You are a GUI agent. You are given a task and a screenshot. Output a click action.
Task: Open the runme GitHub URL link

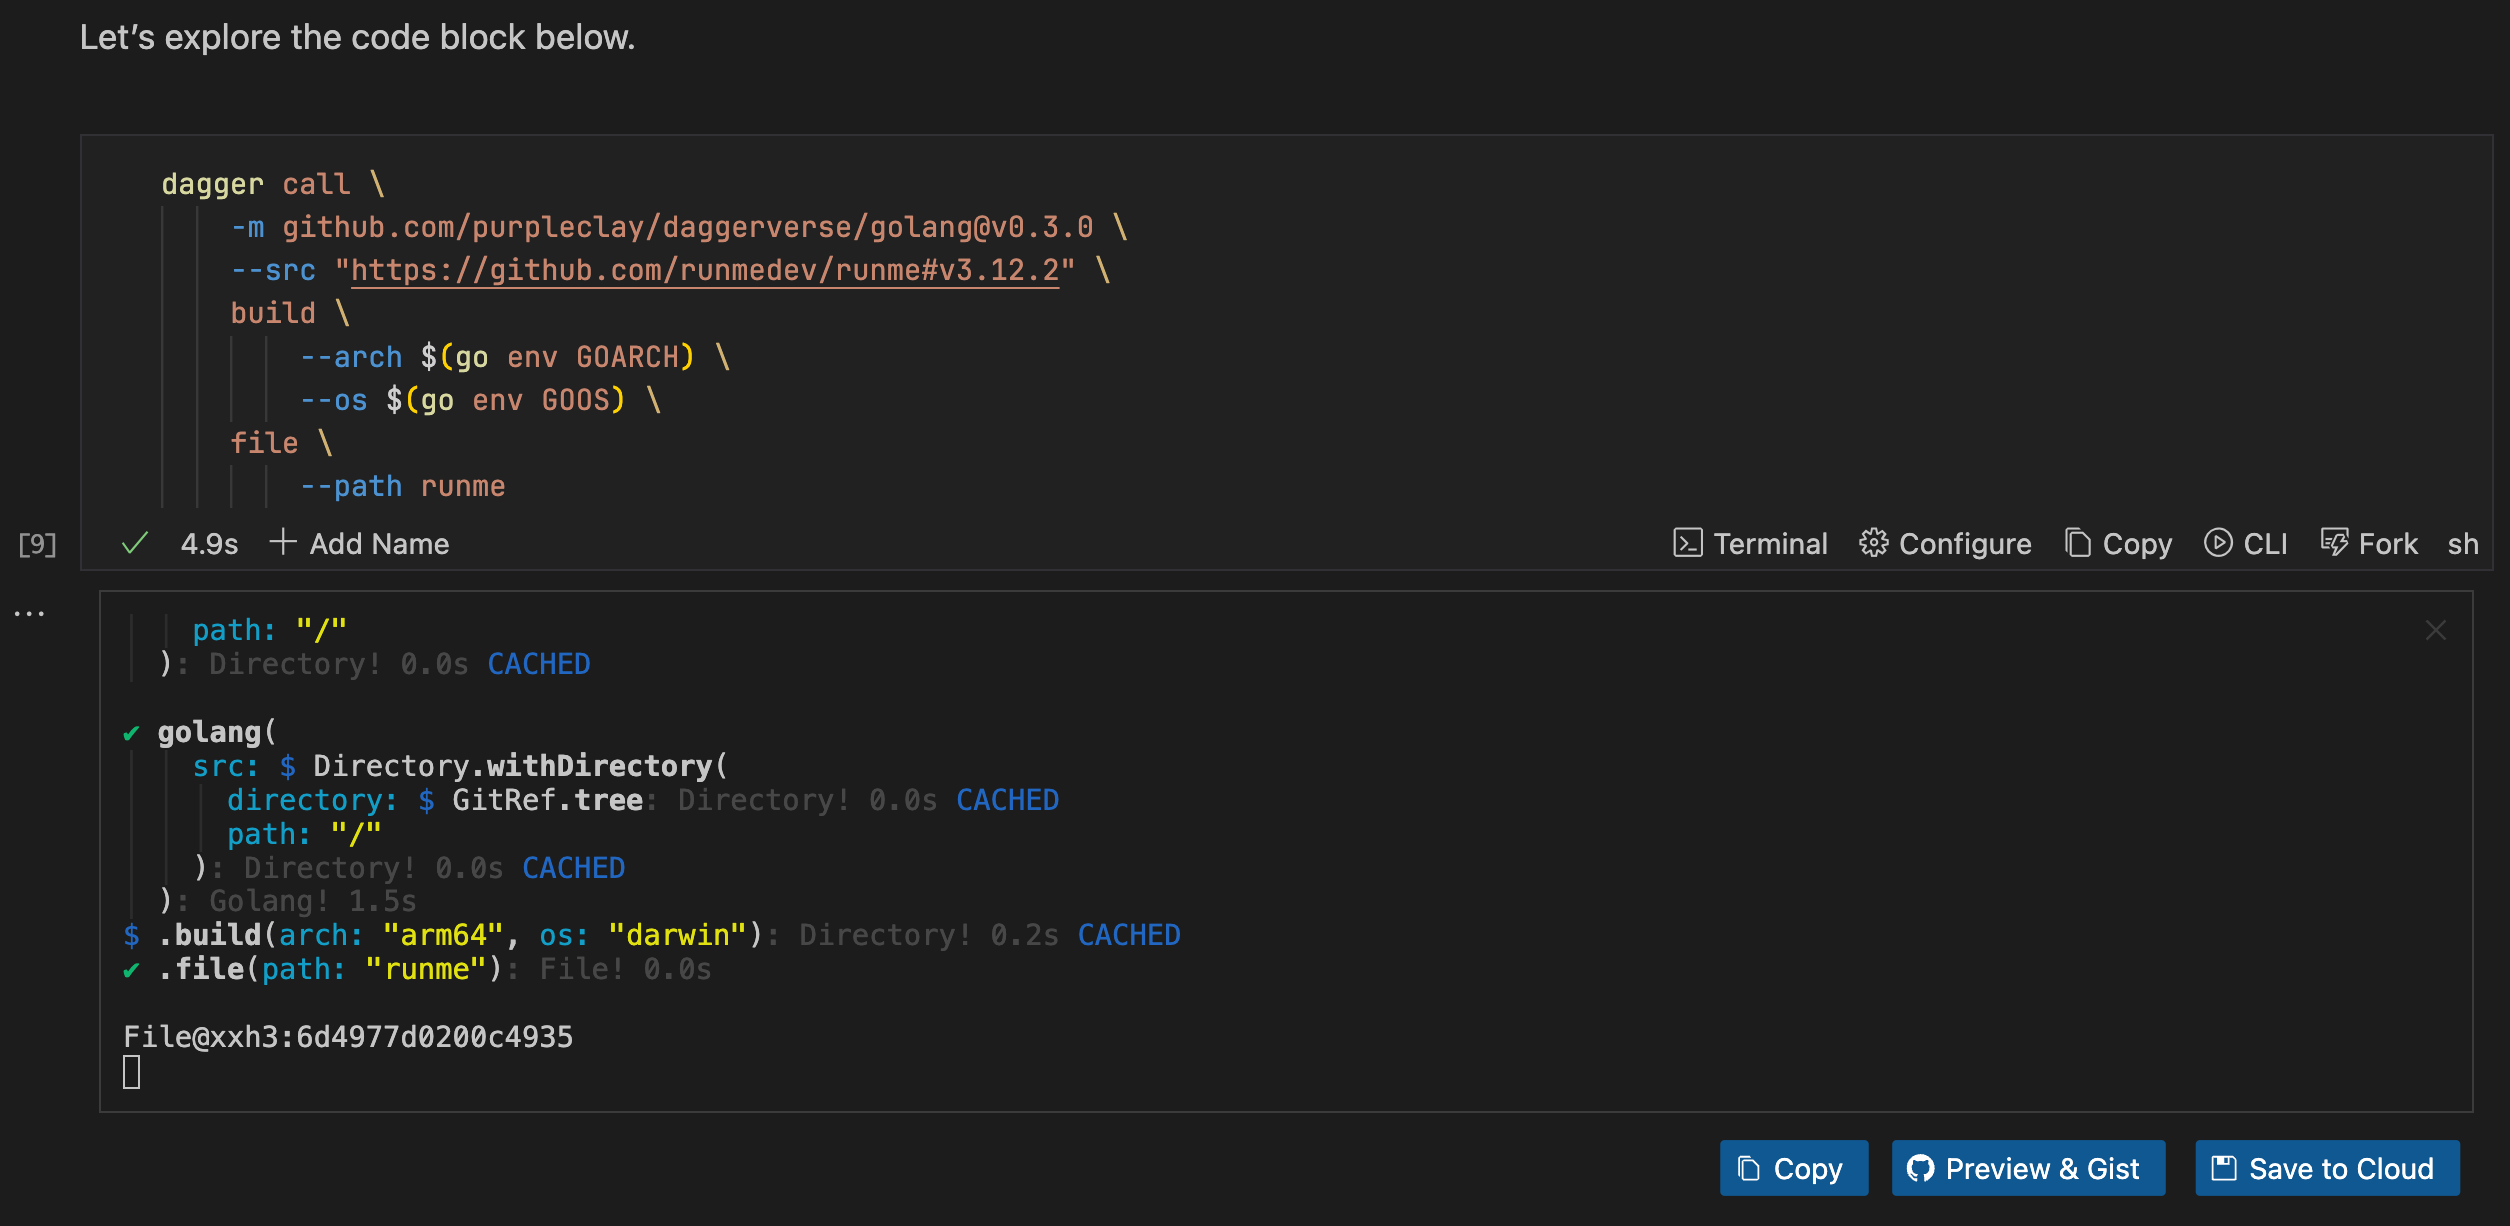point(704,270)
